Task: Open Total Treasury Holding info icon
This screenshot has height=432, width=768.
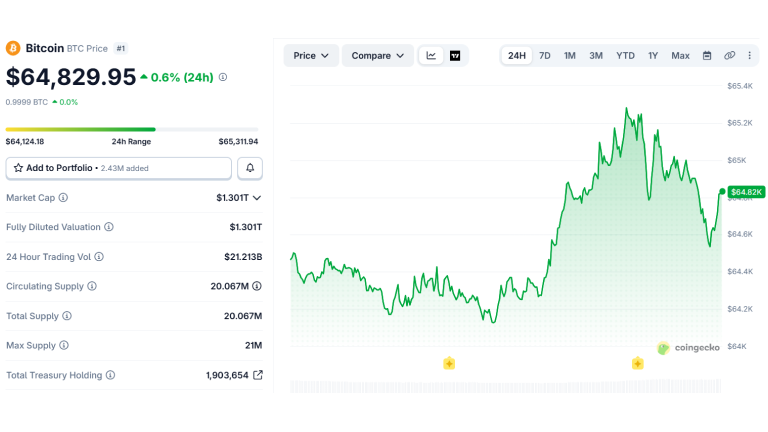Action: pos(110,375)
